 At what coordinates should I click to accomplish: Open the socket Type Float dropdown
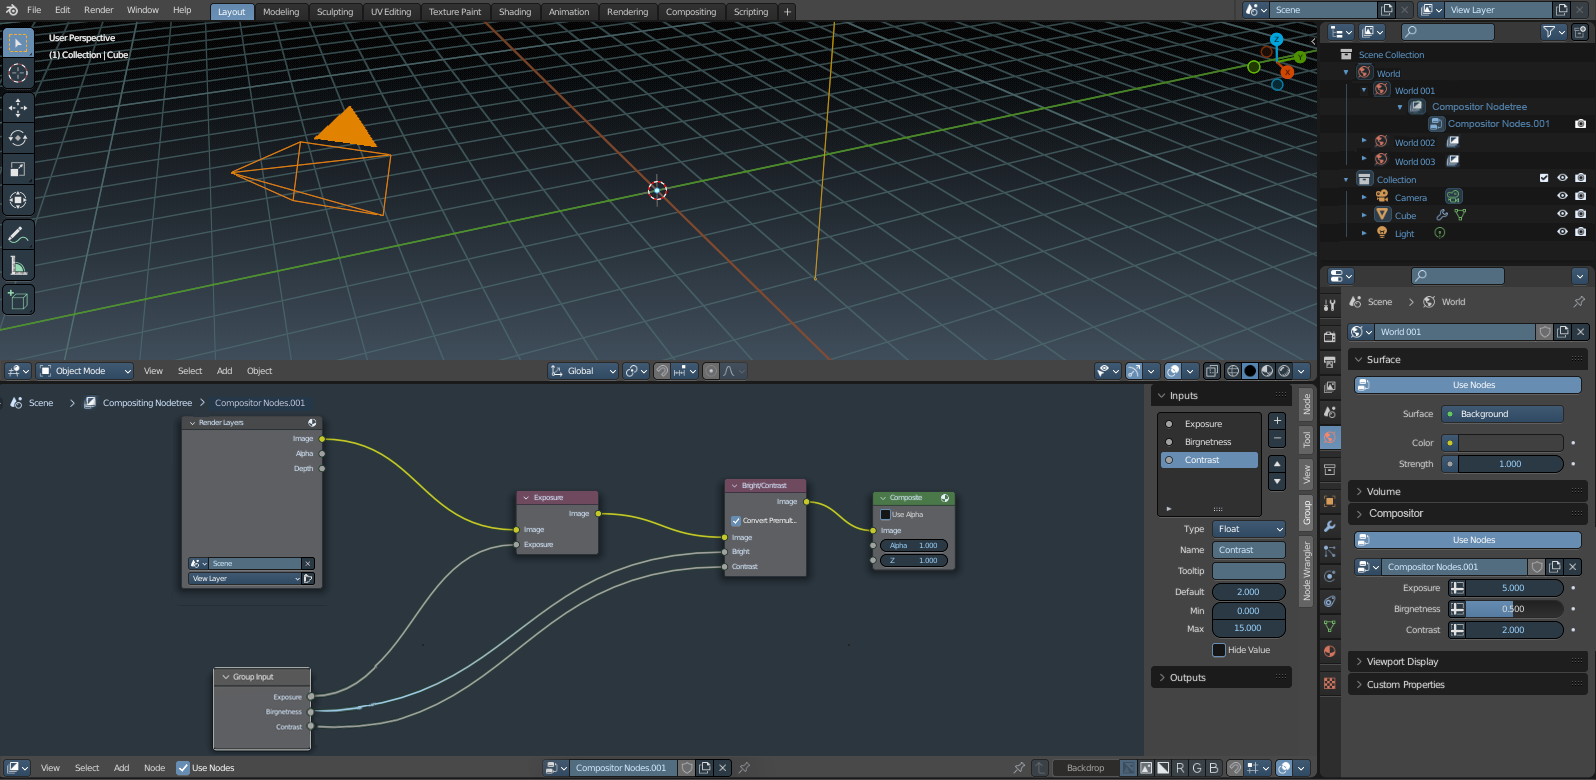(x=1249, y=529)
